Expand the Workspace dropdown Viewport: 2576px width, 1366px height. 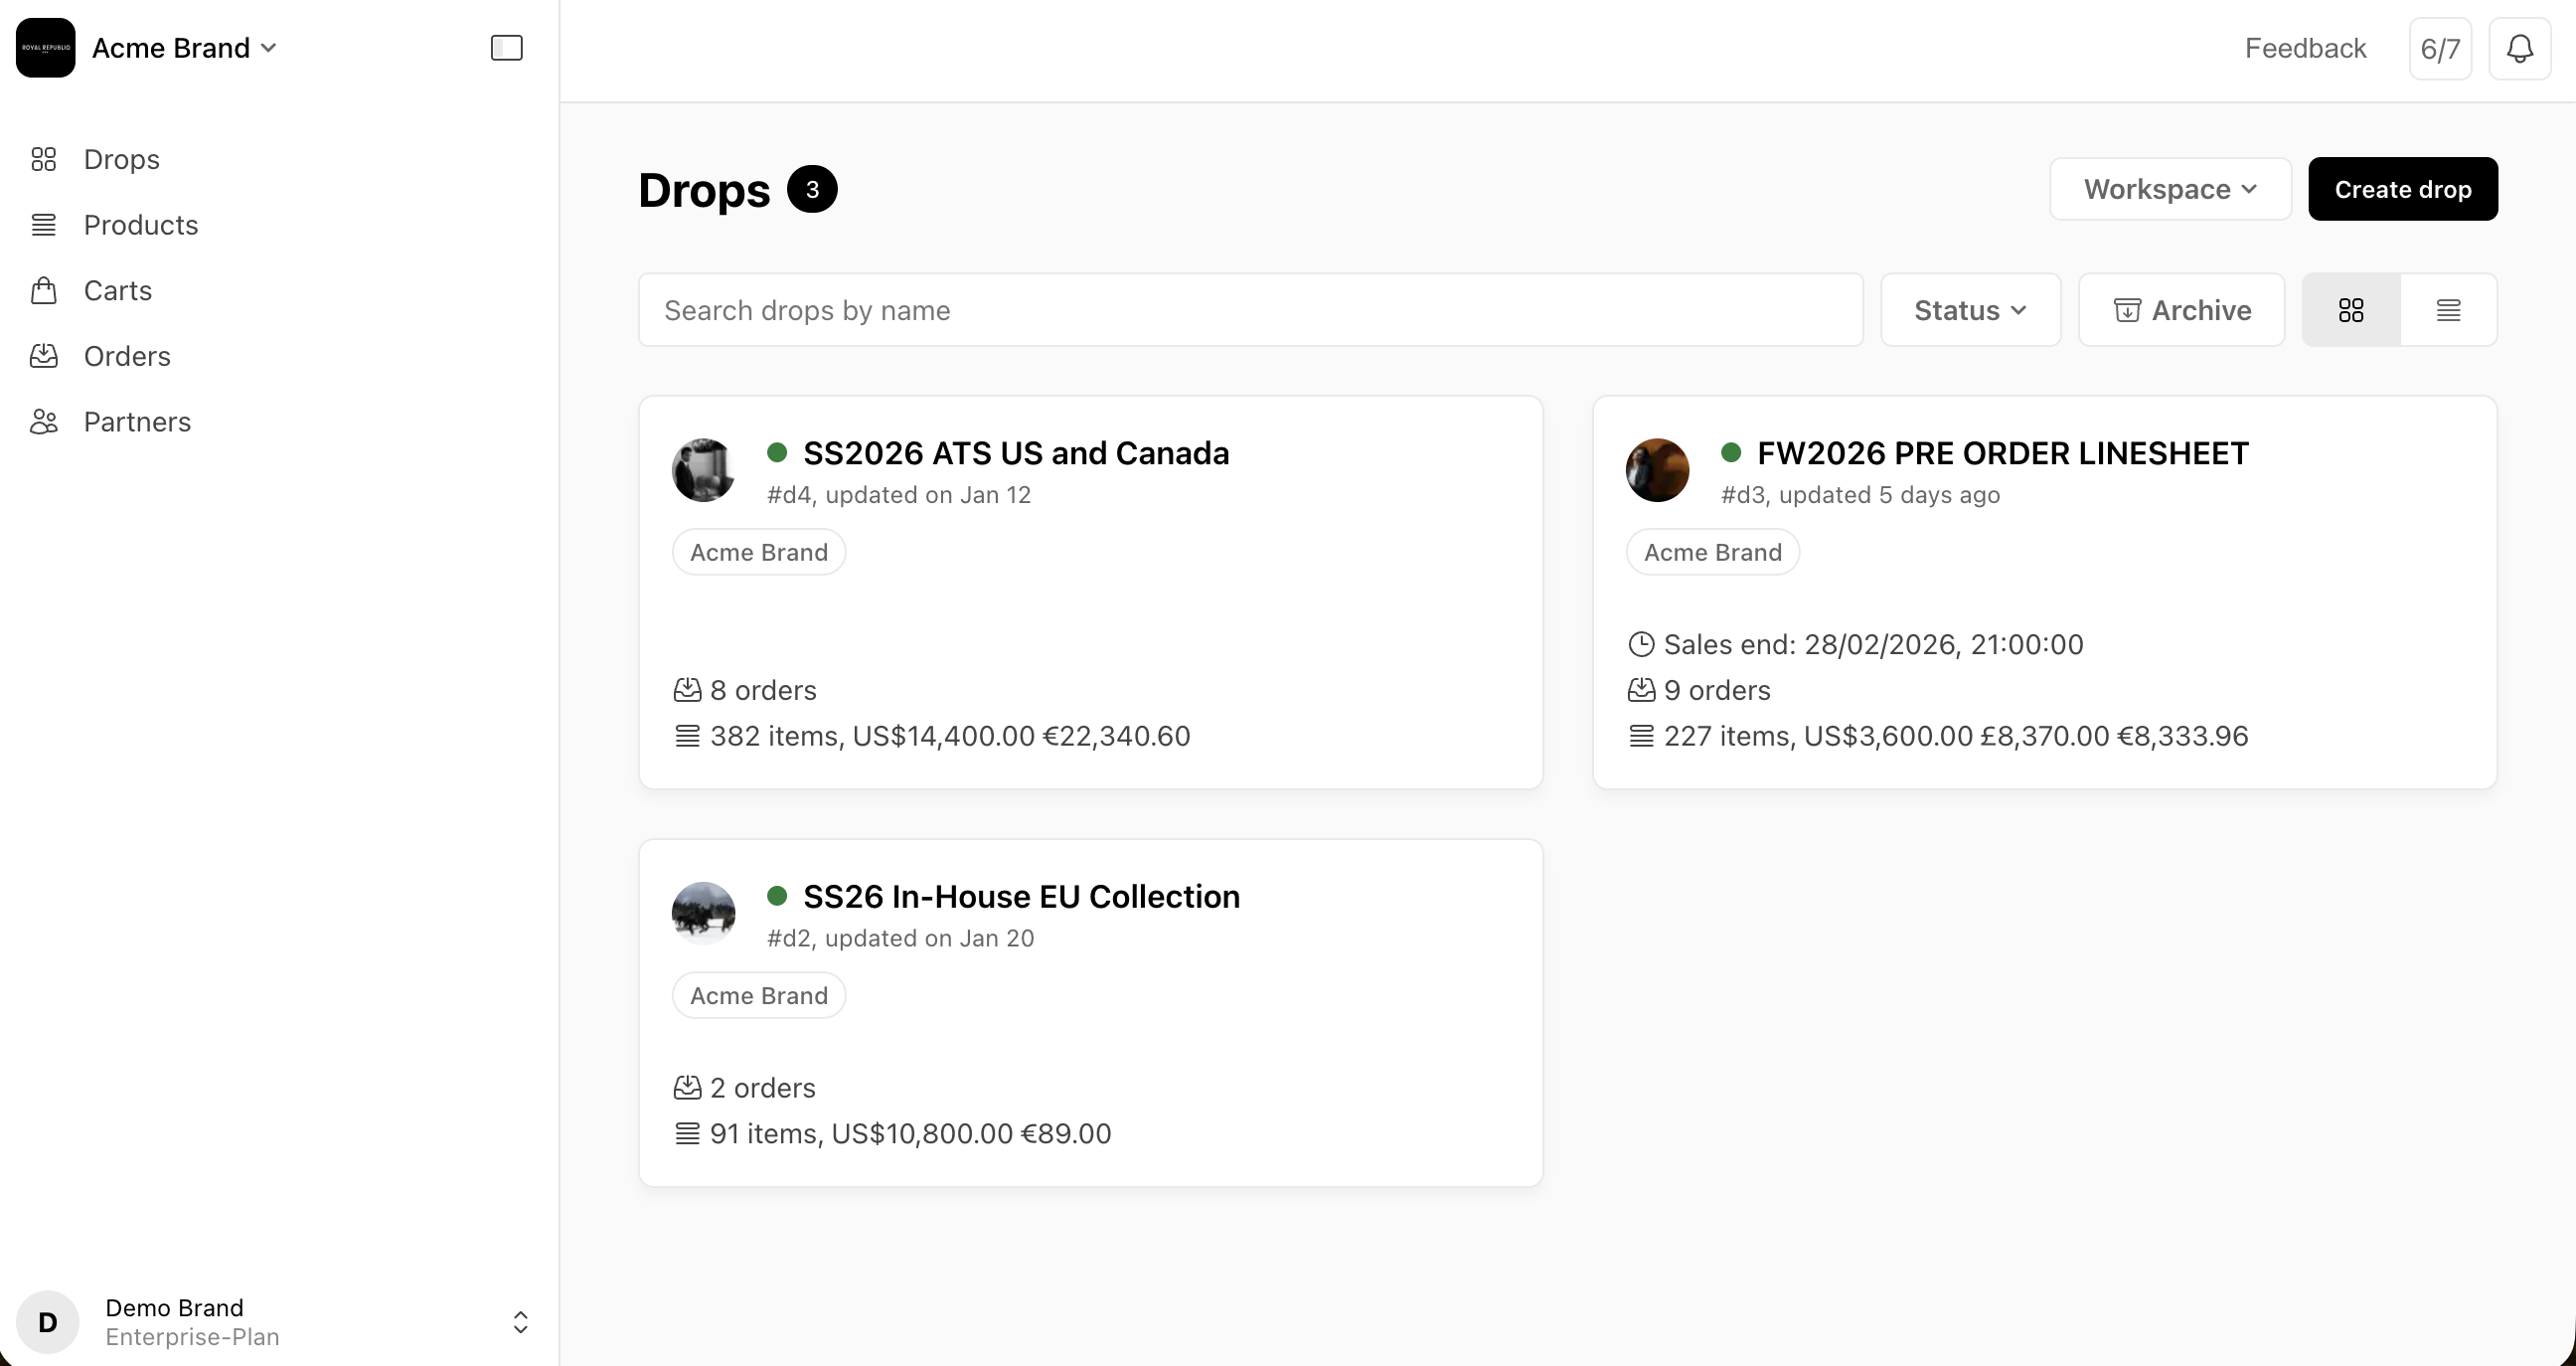[x=2169, y=189]
